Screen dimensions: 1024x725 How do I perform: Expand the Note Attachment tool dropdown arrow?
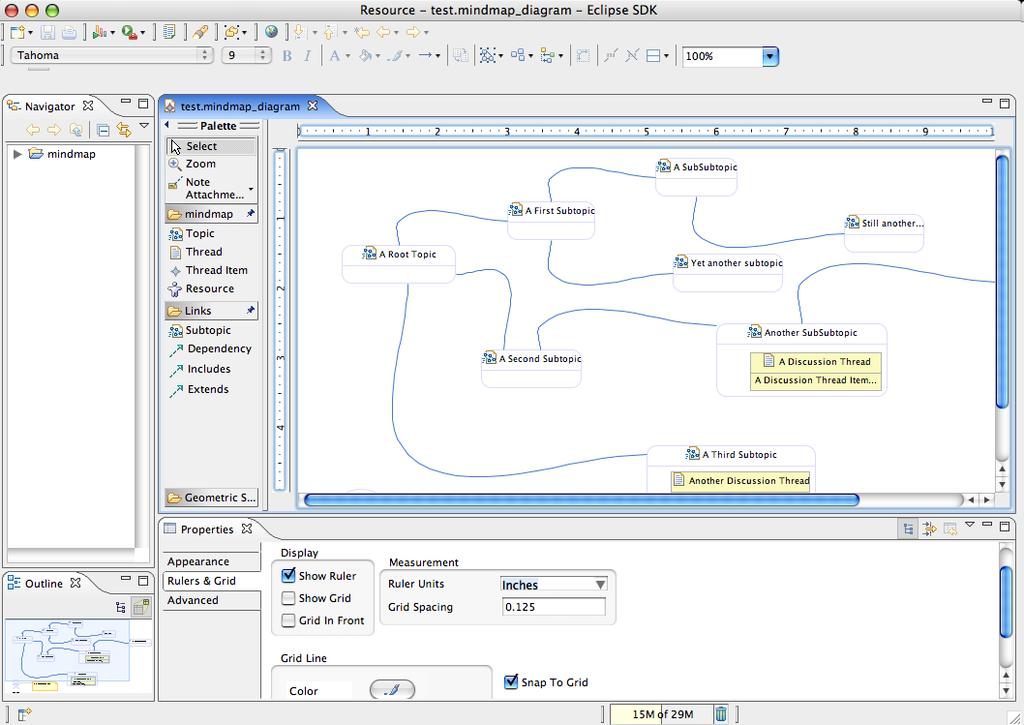pyautogui.click(x=251, y=189)
